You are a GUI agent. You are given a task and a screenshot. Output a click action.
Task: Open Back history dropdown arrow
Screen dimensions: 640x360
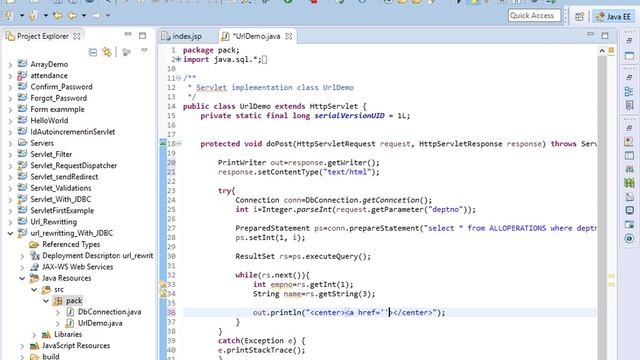[84, 16]
